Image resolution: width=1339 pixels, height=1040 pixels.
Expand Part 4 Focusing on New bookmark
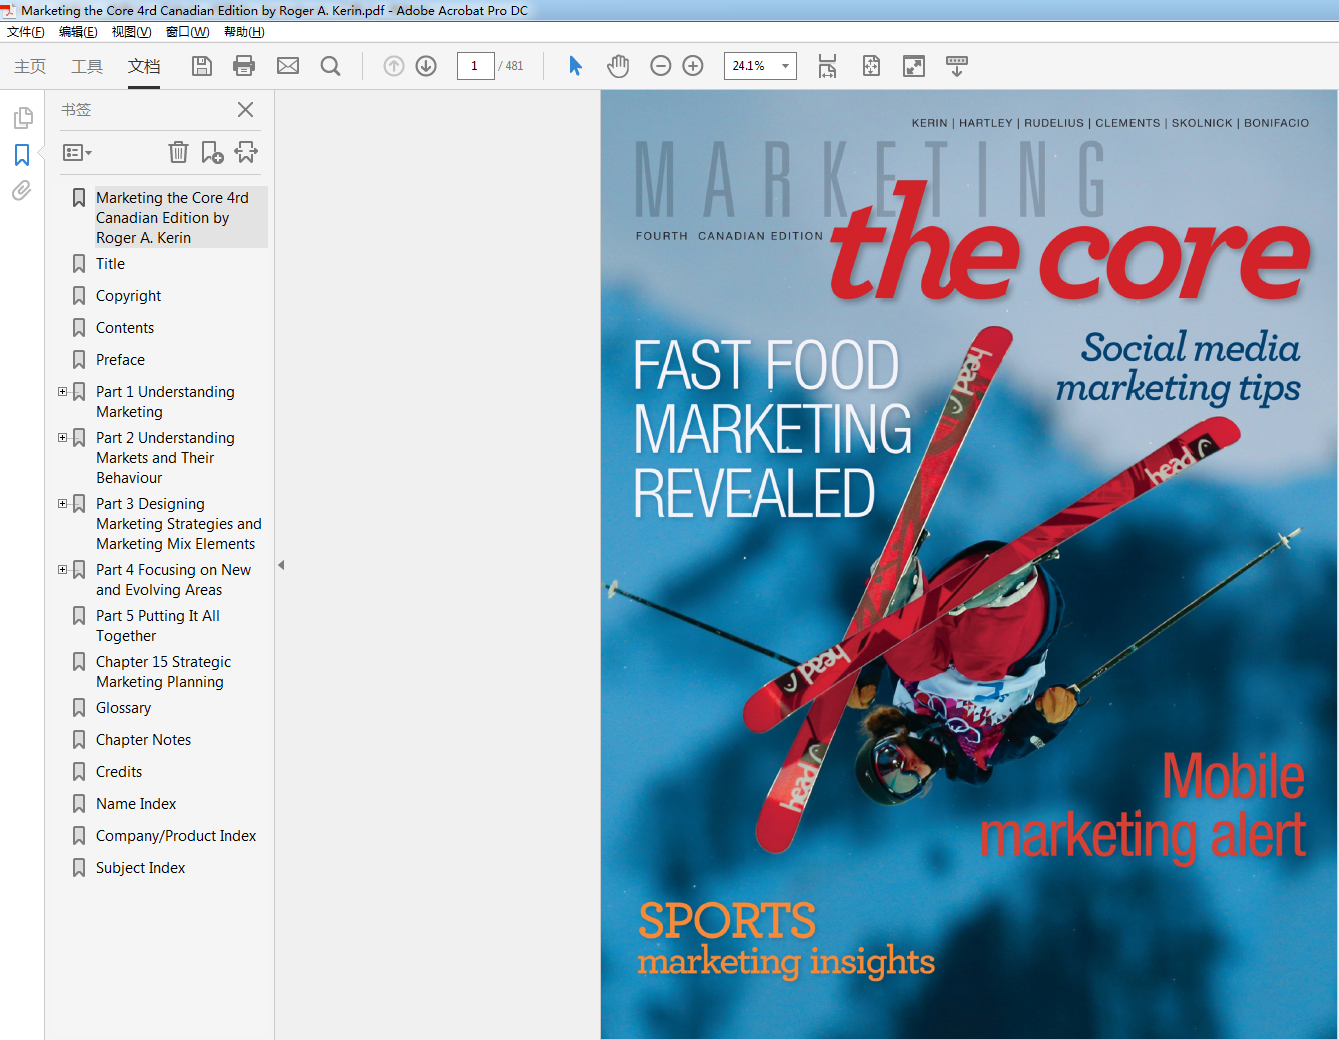62,570
